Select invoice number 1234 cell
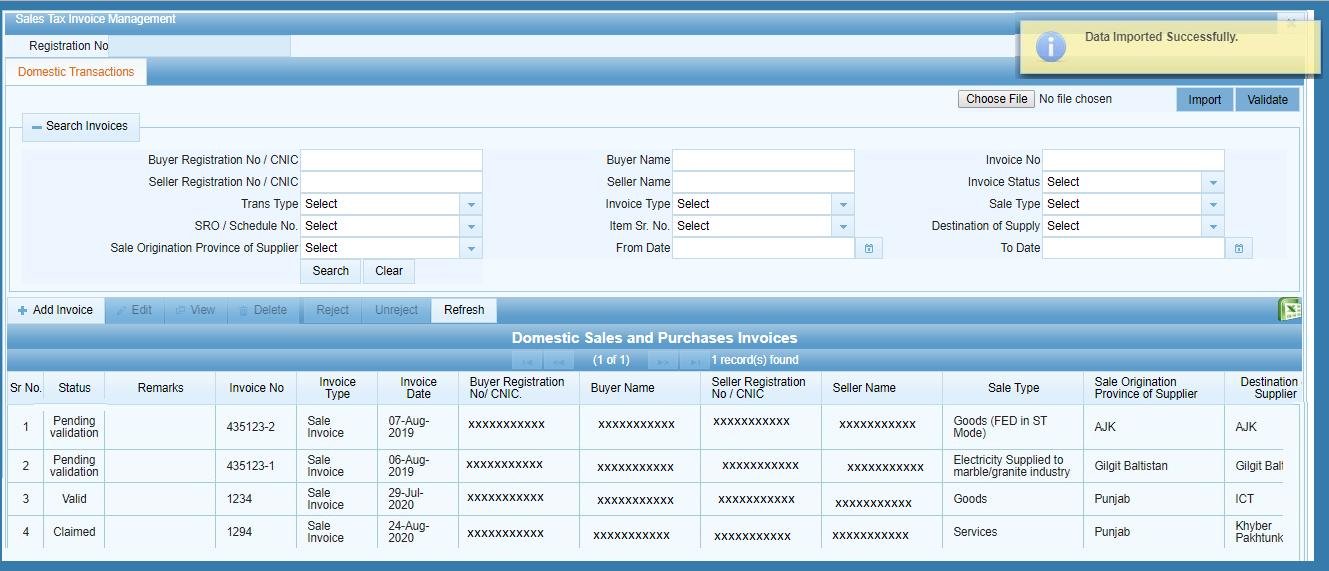1329x571 pixels. (x=256, y=499)
